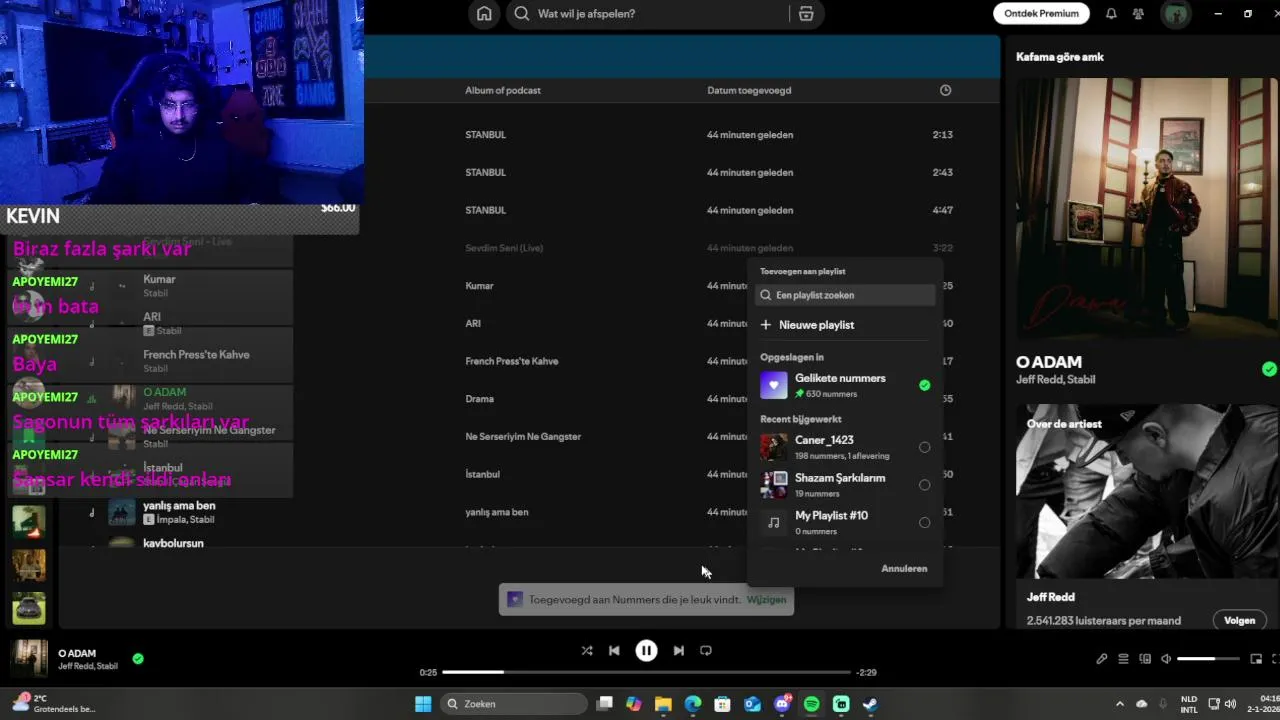Click the plus icon of Nieuwe playlist
This screenshot has height=720, width=1280.
click(766, 325)
